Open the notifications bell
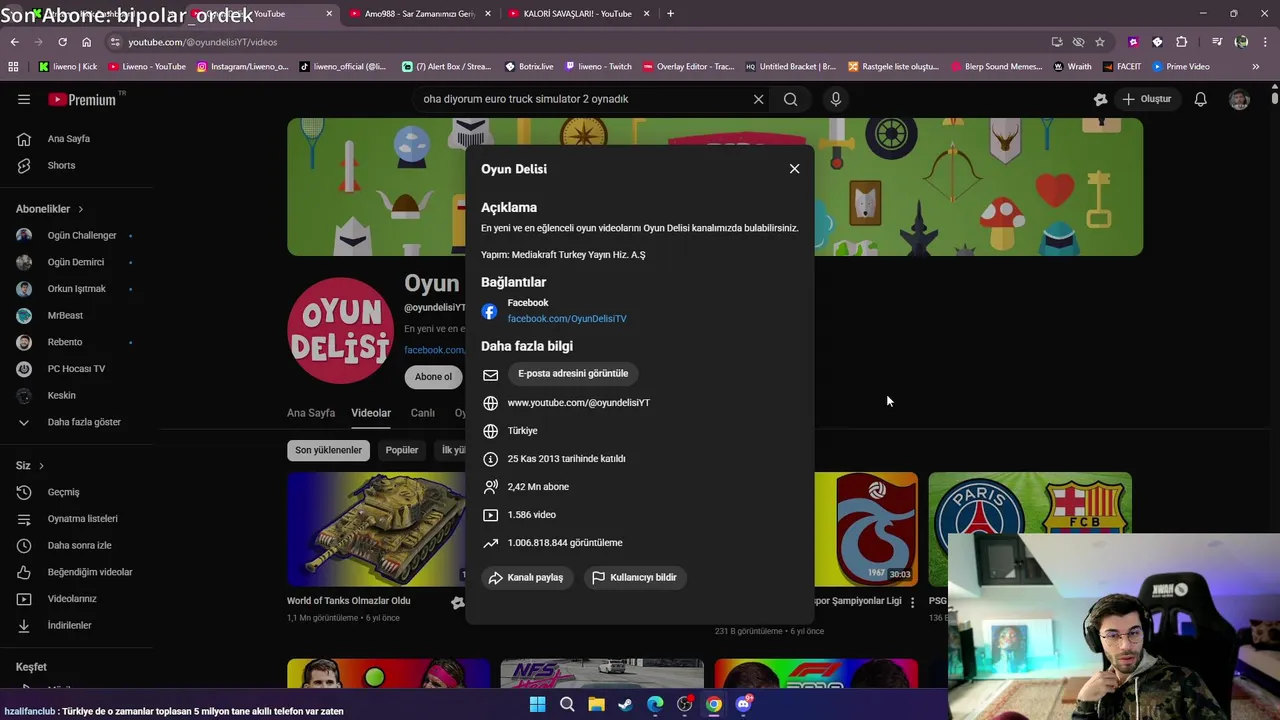1280x720 pixels. 1200,99
